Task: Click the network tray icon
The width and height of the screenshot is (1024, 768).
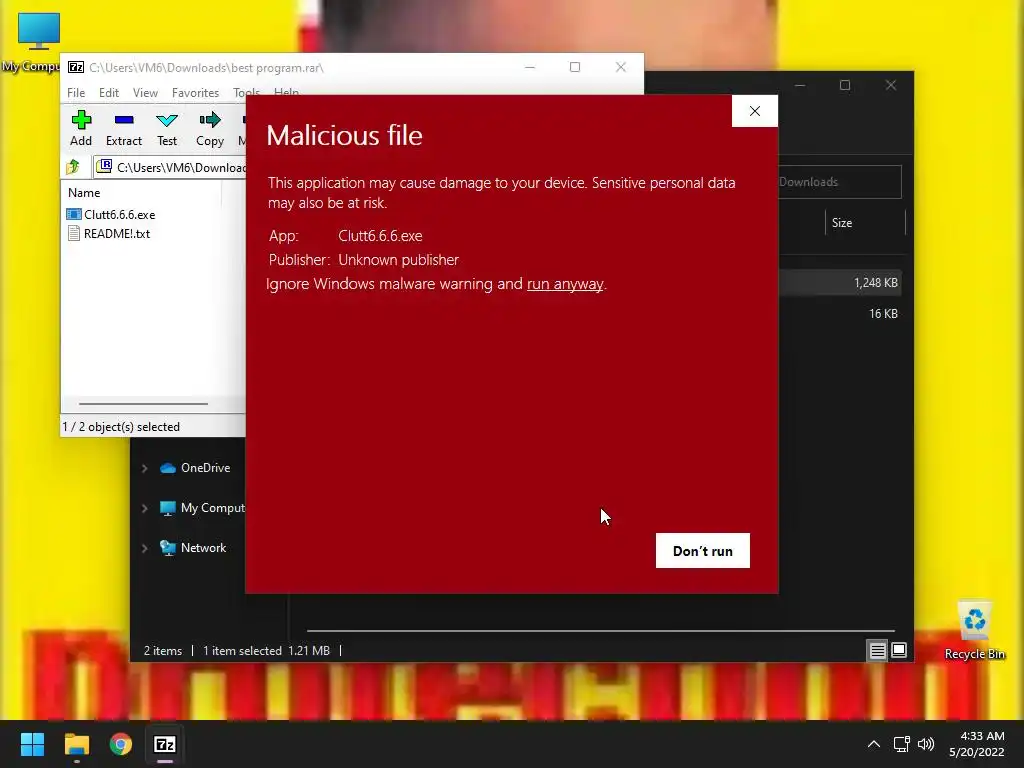Action: tap(902, 744)
